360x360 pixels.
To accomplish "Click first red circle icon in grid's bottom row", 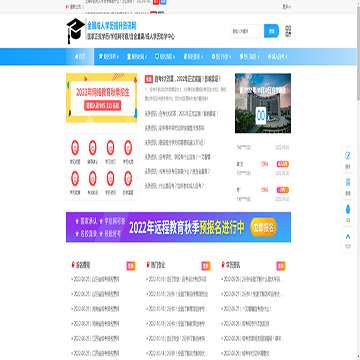I will coord(75,178).
